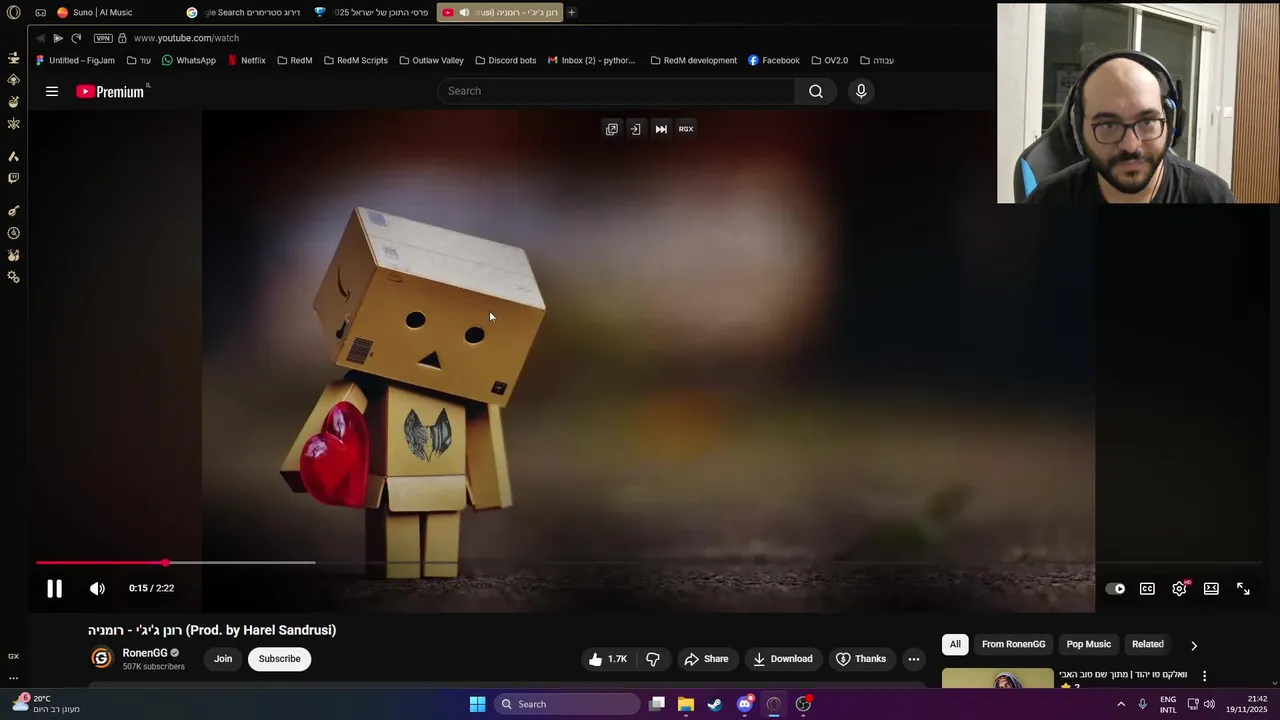Open Windows Start menu

pos(477,704)
